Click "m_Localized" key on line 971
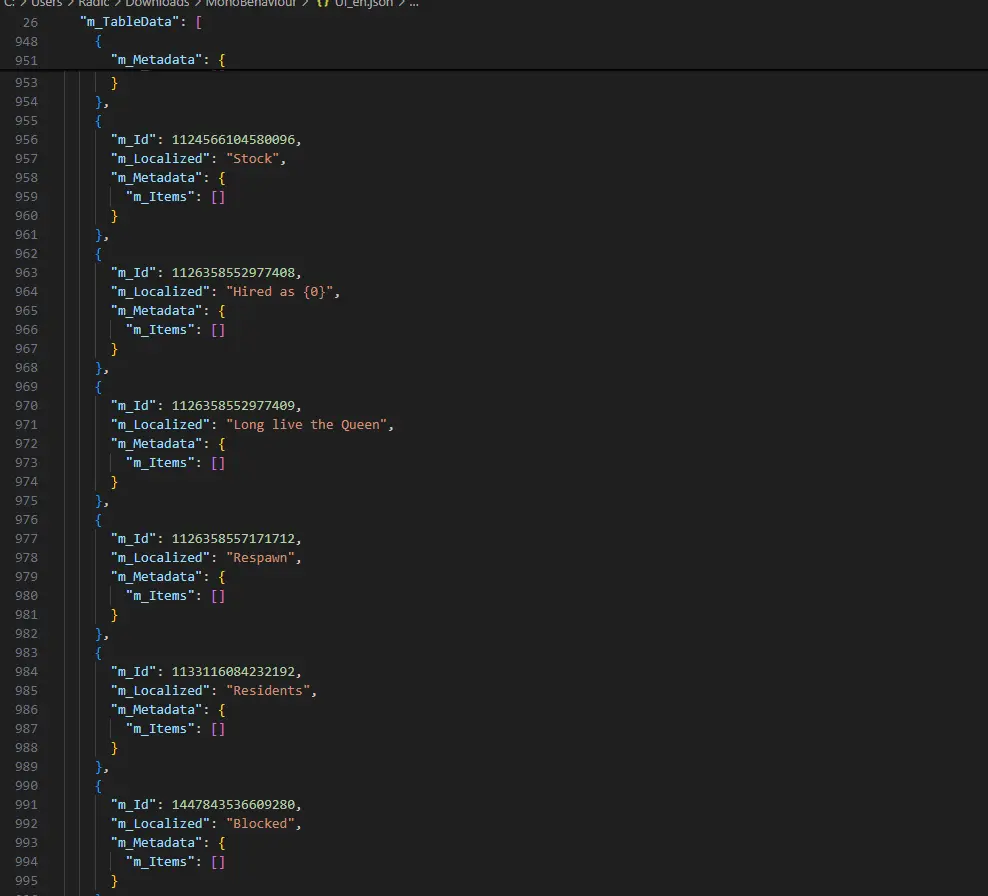The height and width of the screenshot is (896, 988). tap(160, 425)
